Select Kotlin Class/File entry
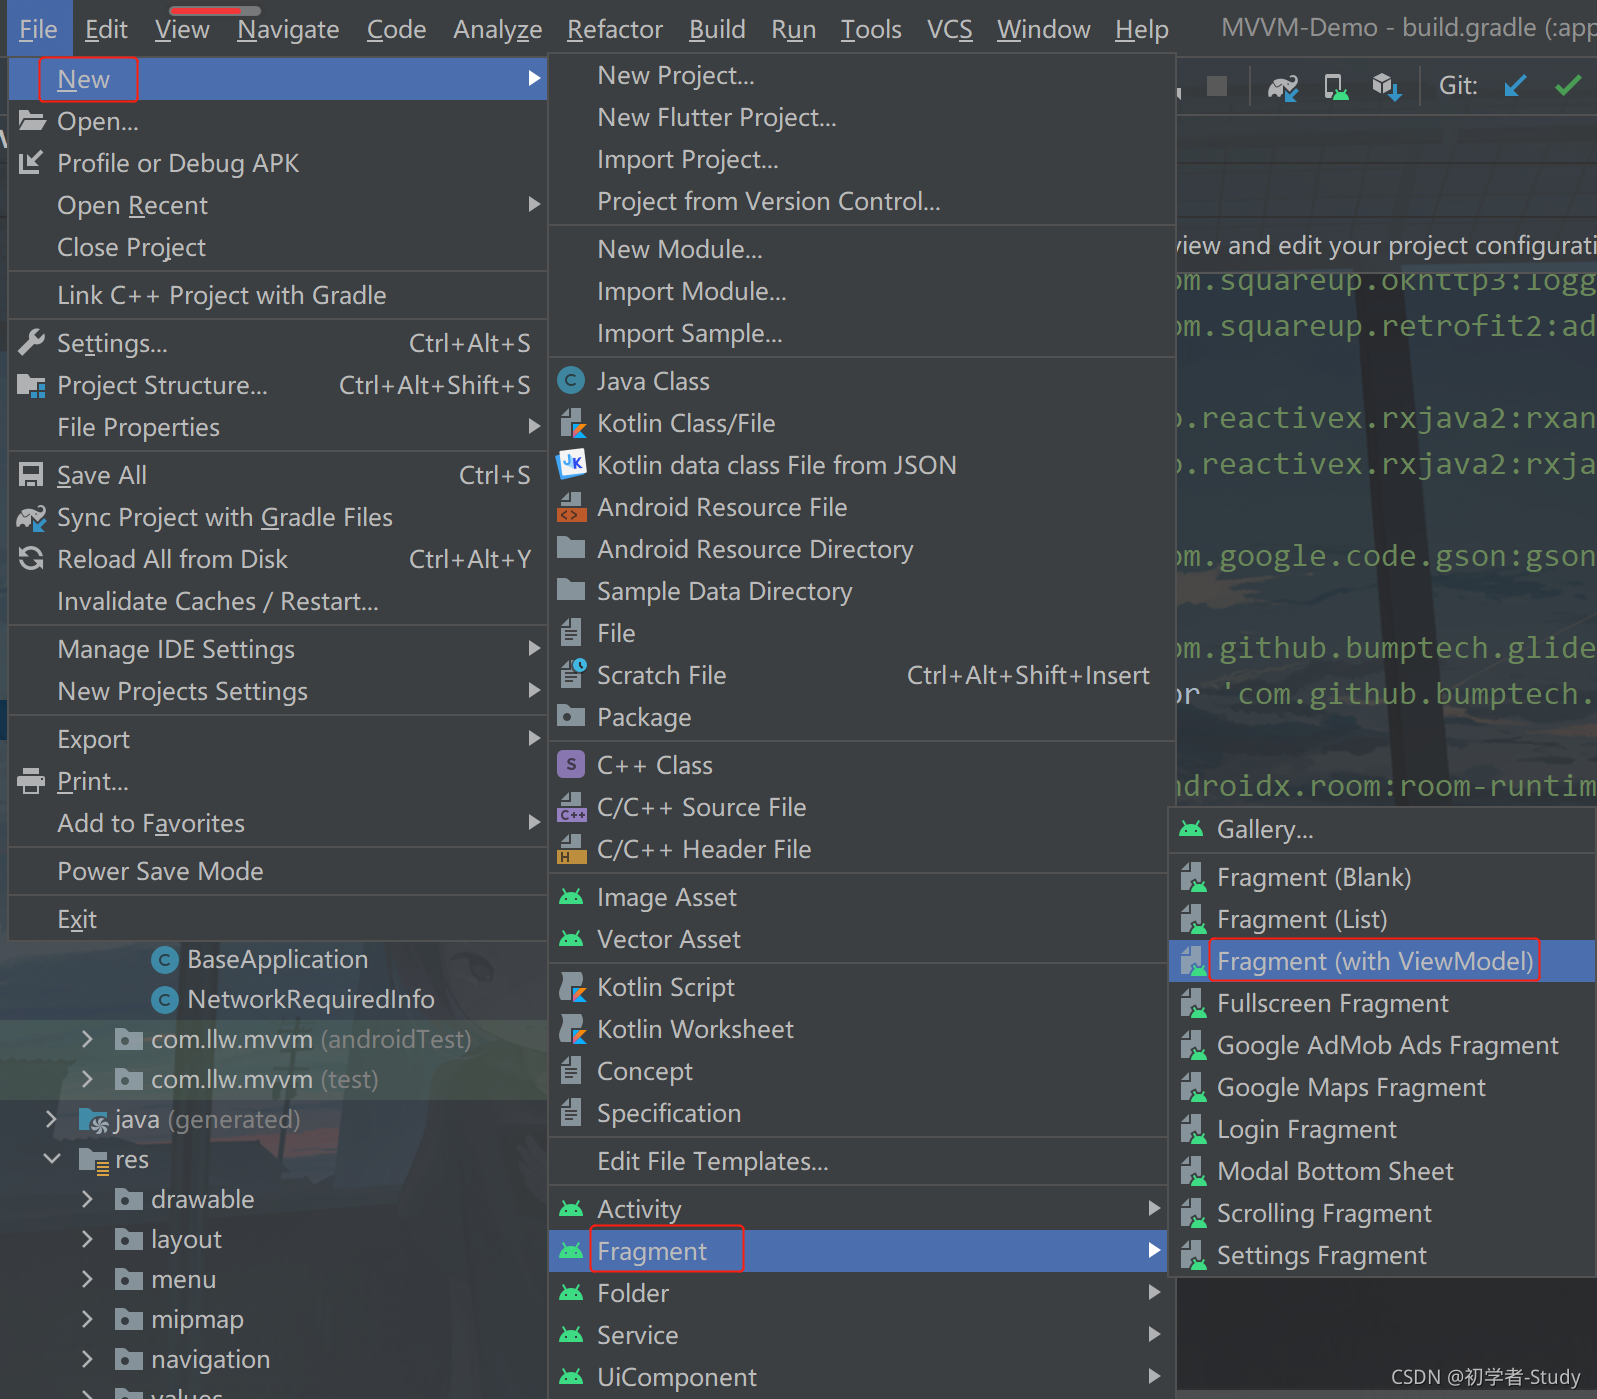This screenshot has width=1597, height=1399. click(862, 423)
